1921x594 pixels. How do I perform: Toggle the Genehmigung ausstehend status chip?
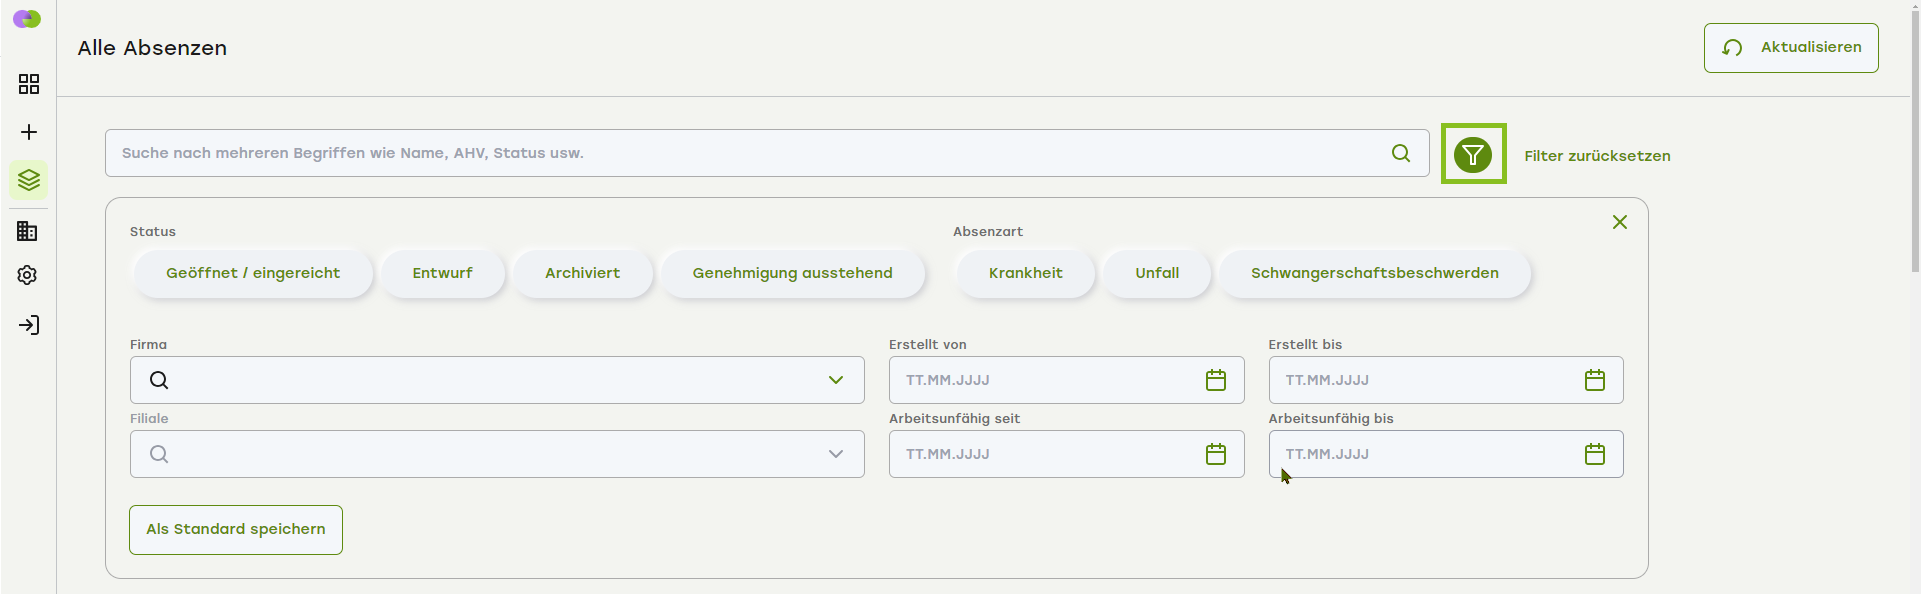coord(792,273)
